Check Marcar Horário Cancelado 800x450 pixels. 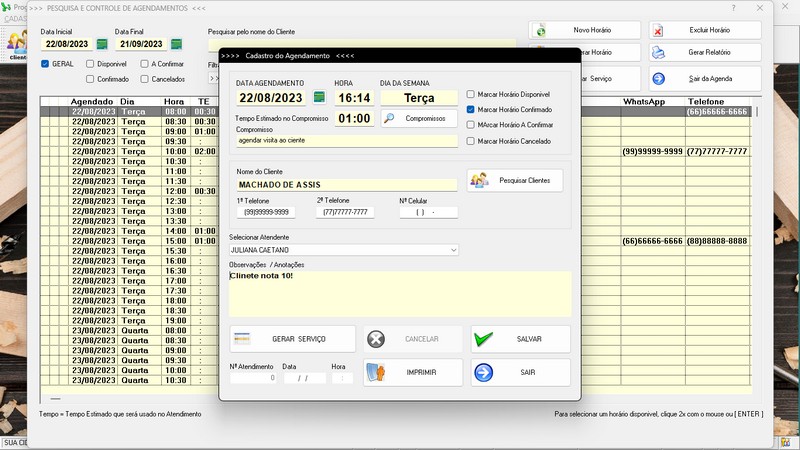[470, 141]
